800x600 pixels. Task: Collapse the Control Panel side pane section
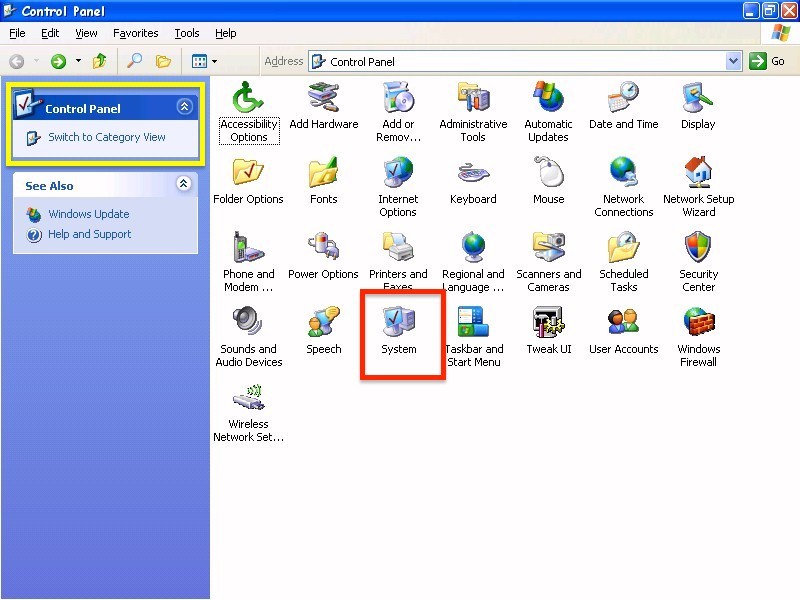point(184,107)
